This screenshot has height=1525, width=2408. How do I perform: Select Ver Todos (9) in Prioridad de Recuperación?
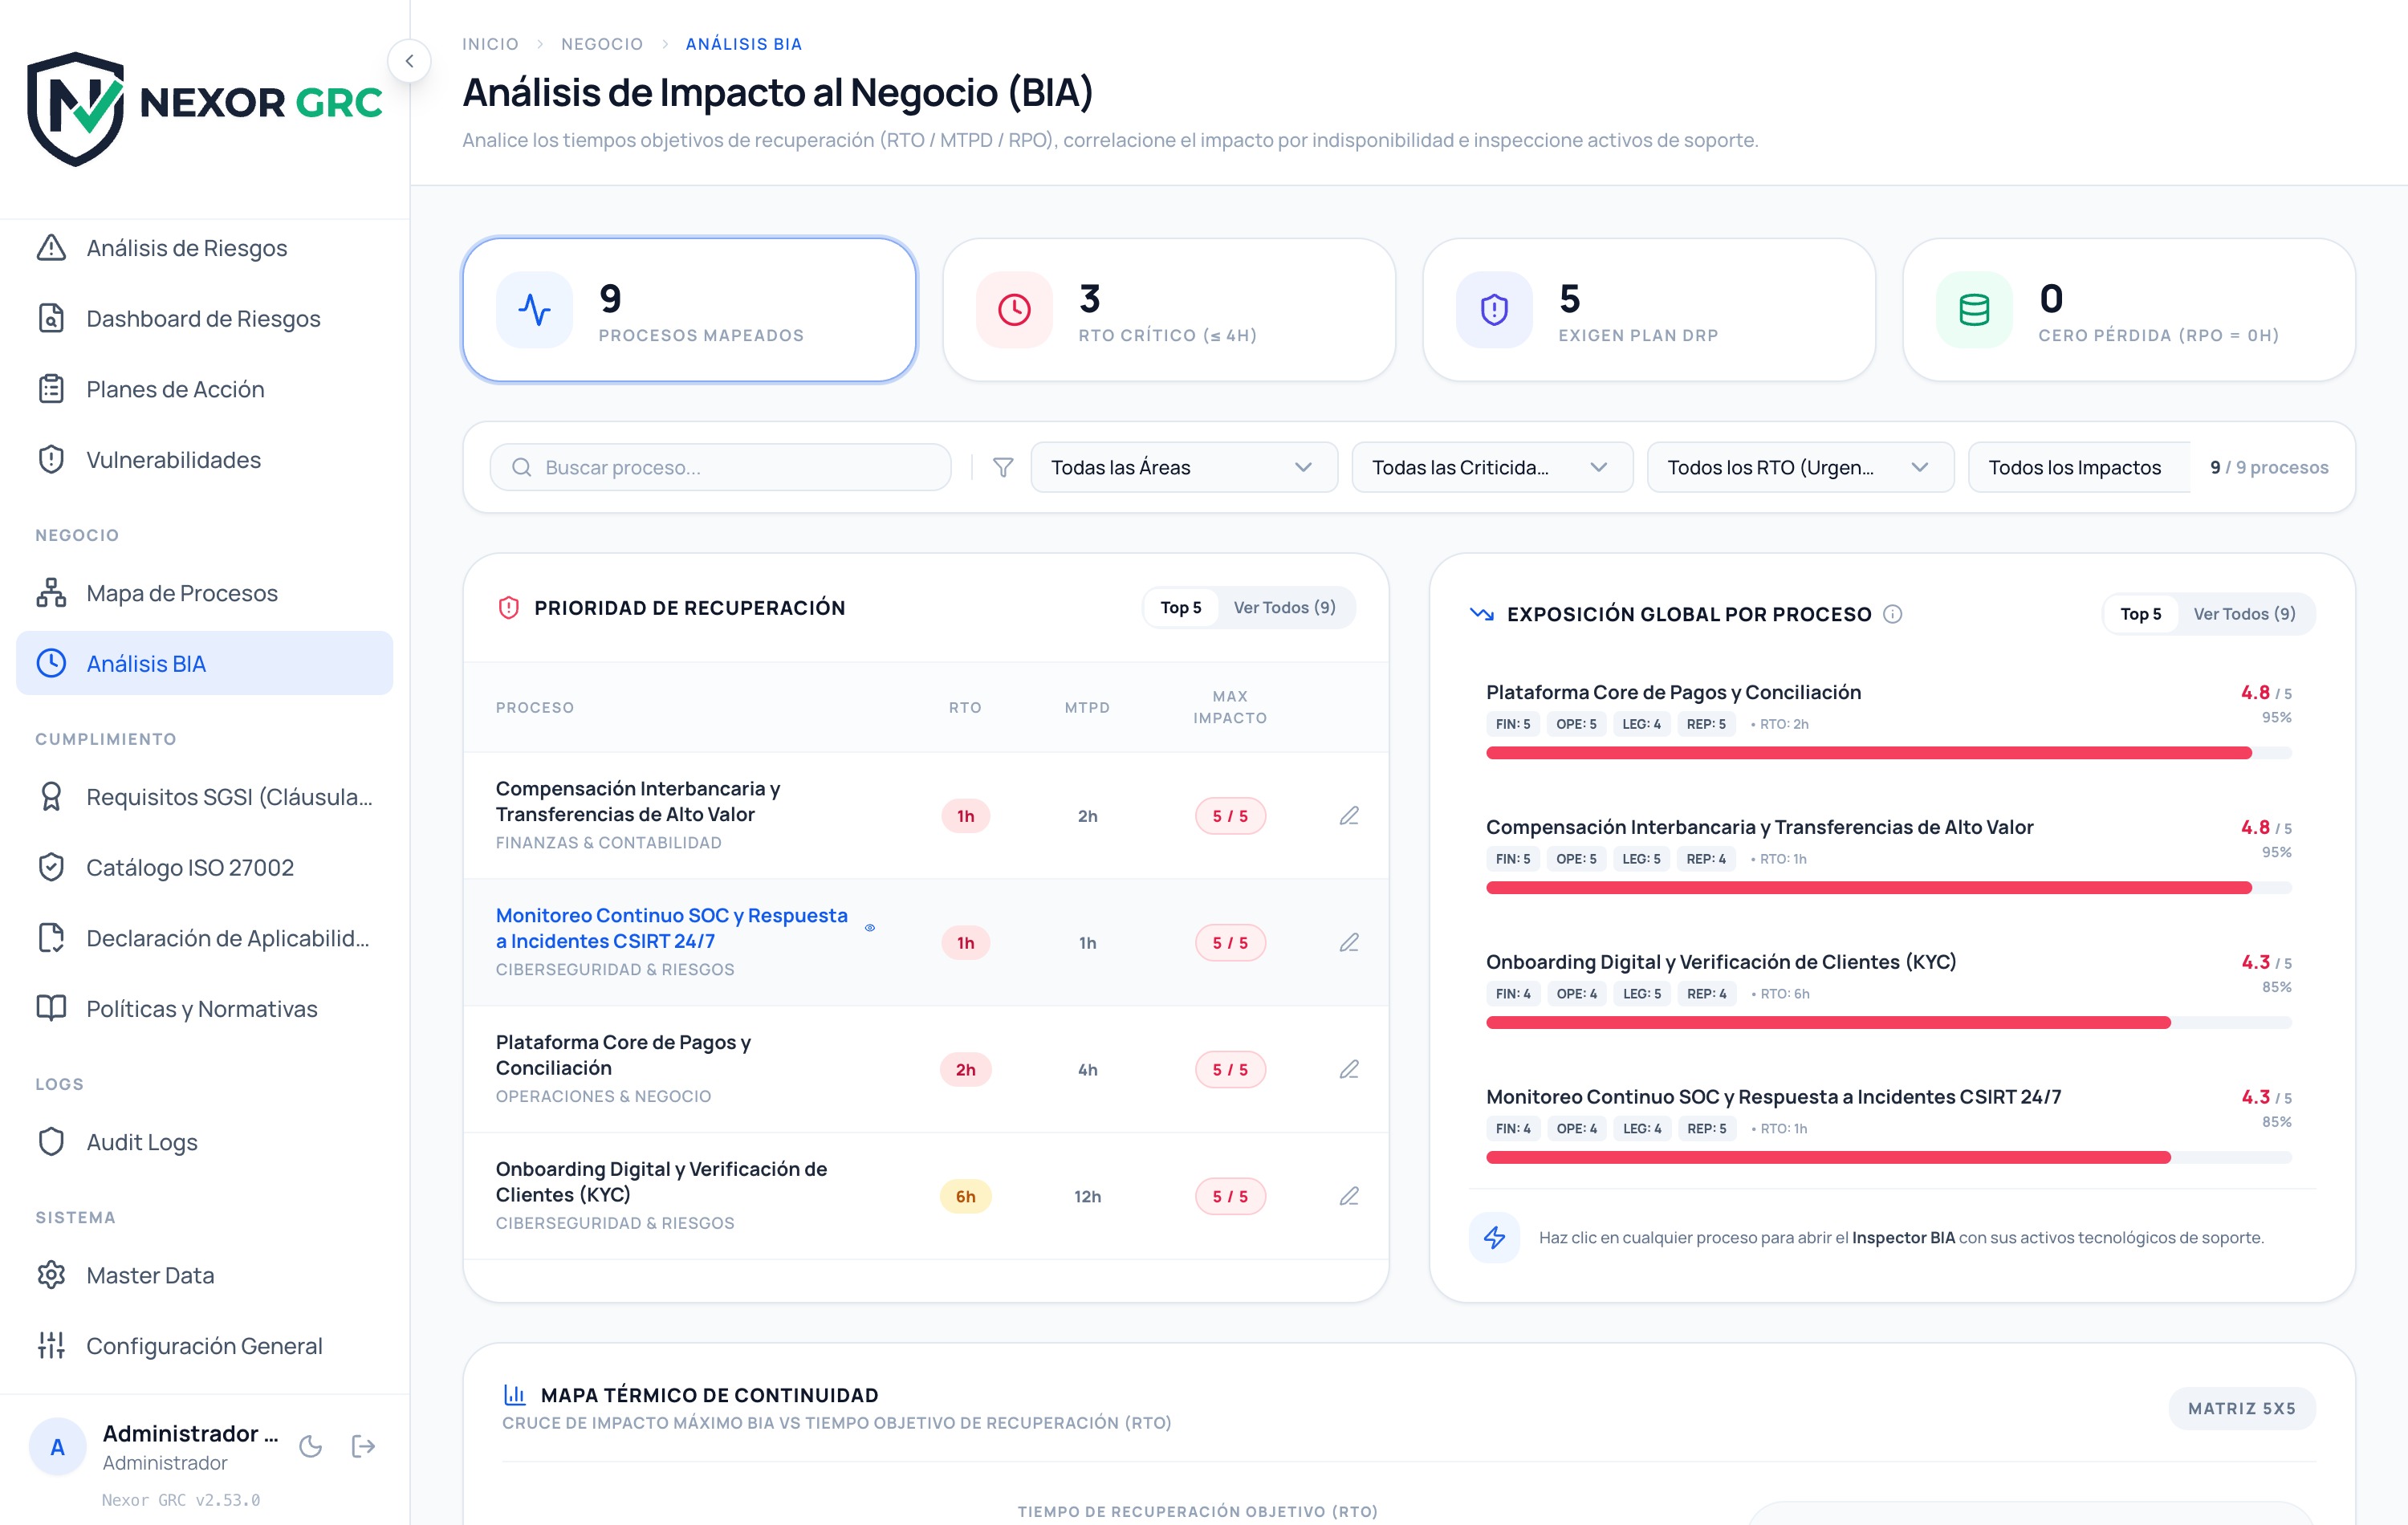[1284, 608]
